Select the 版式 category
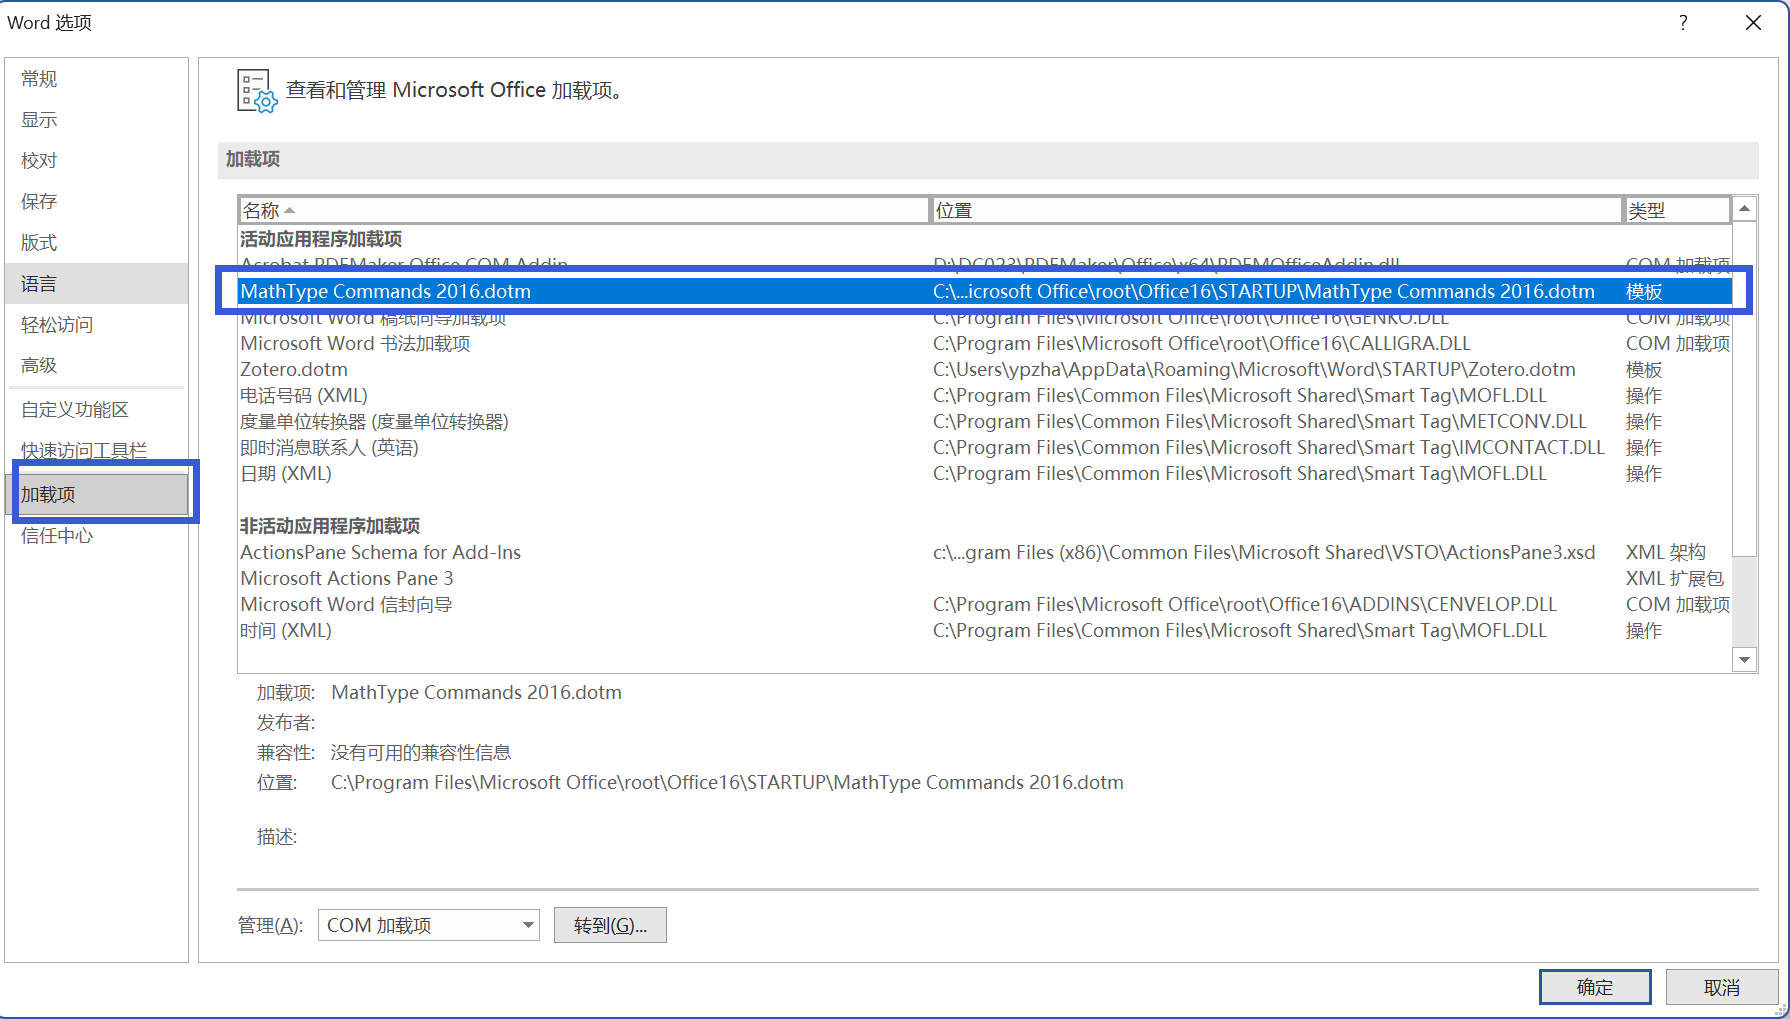Image resolution: width=1790 pixels, height=1019 pixels. (x=96, y=243)
